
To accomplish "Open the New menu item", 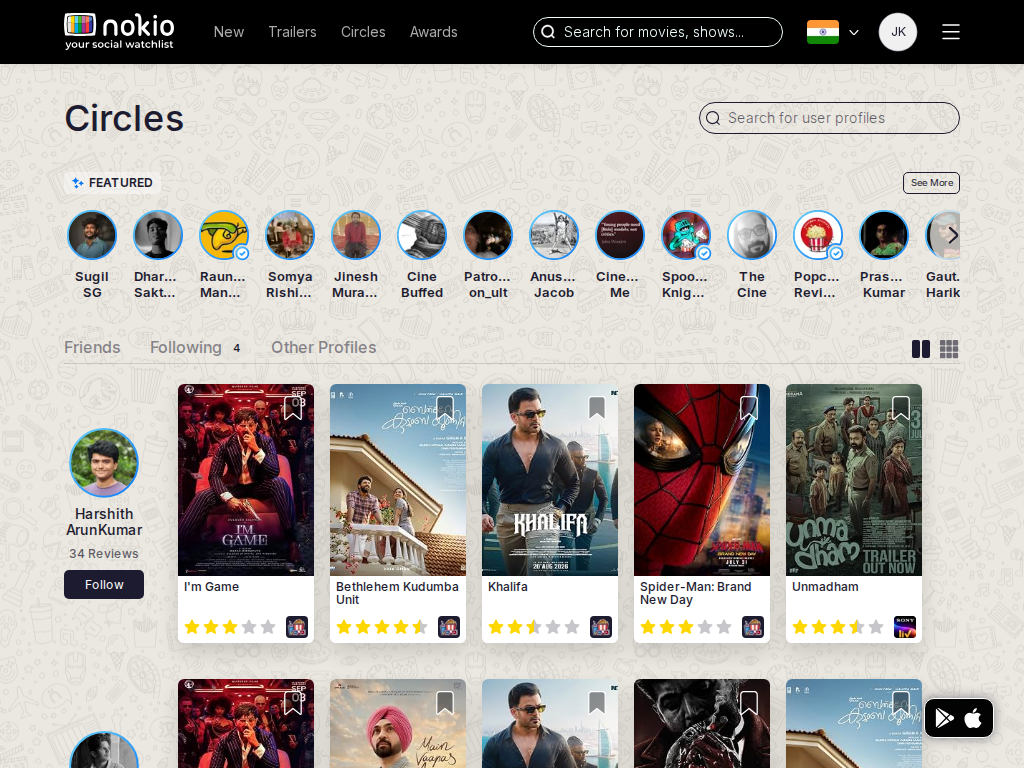I will (x=229, y=32).
